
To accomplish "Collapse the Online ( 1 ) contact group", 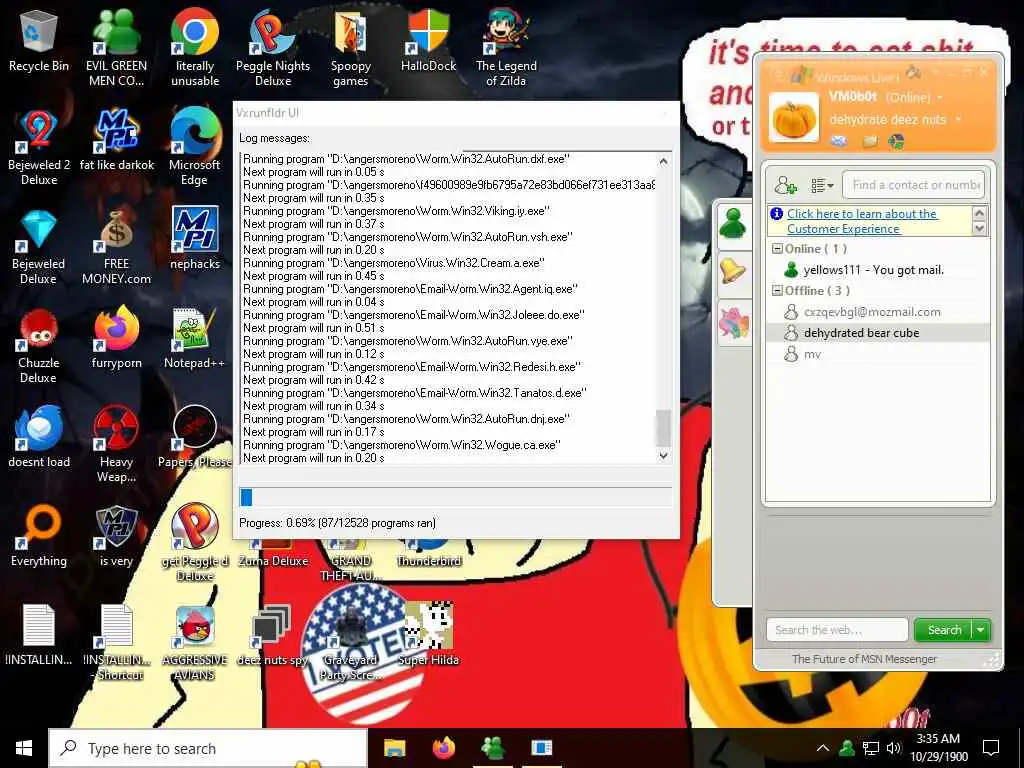I will 777,249.
